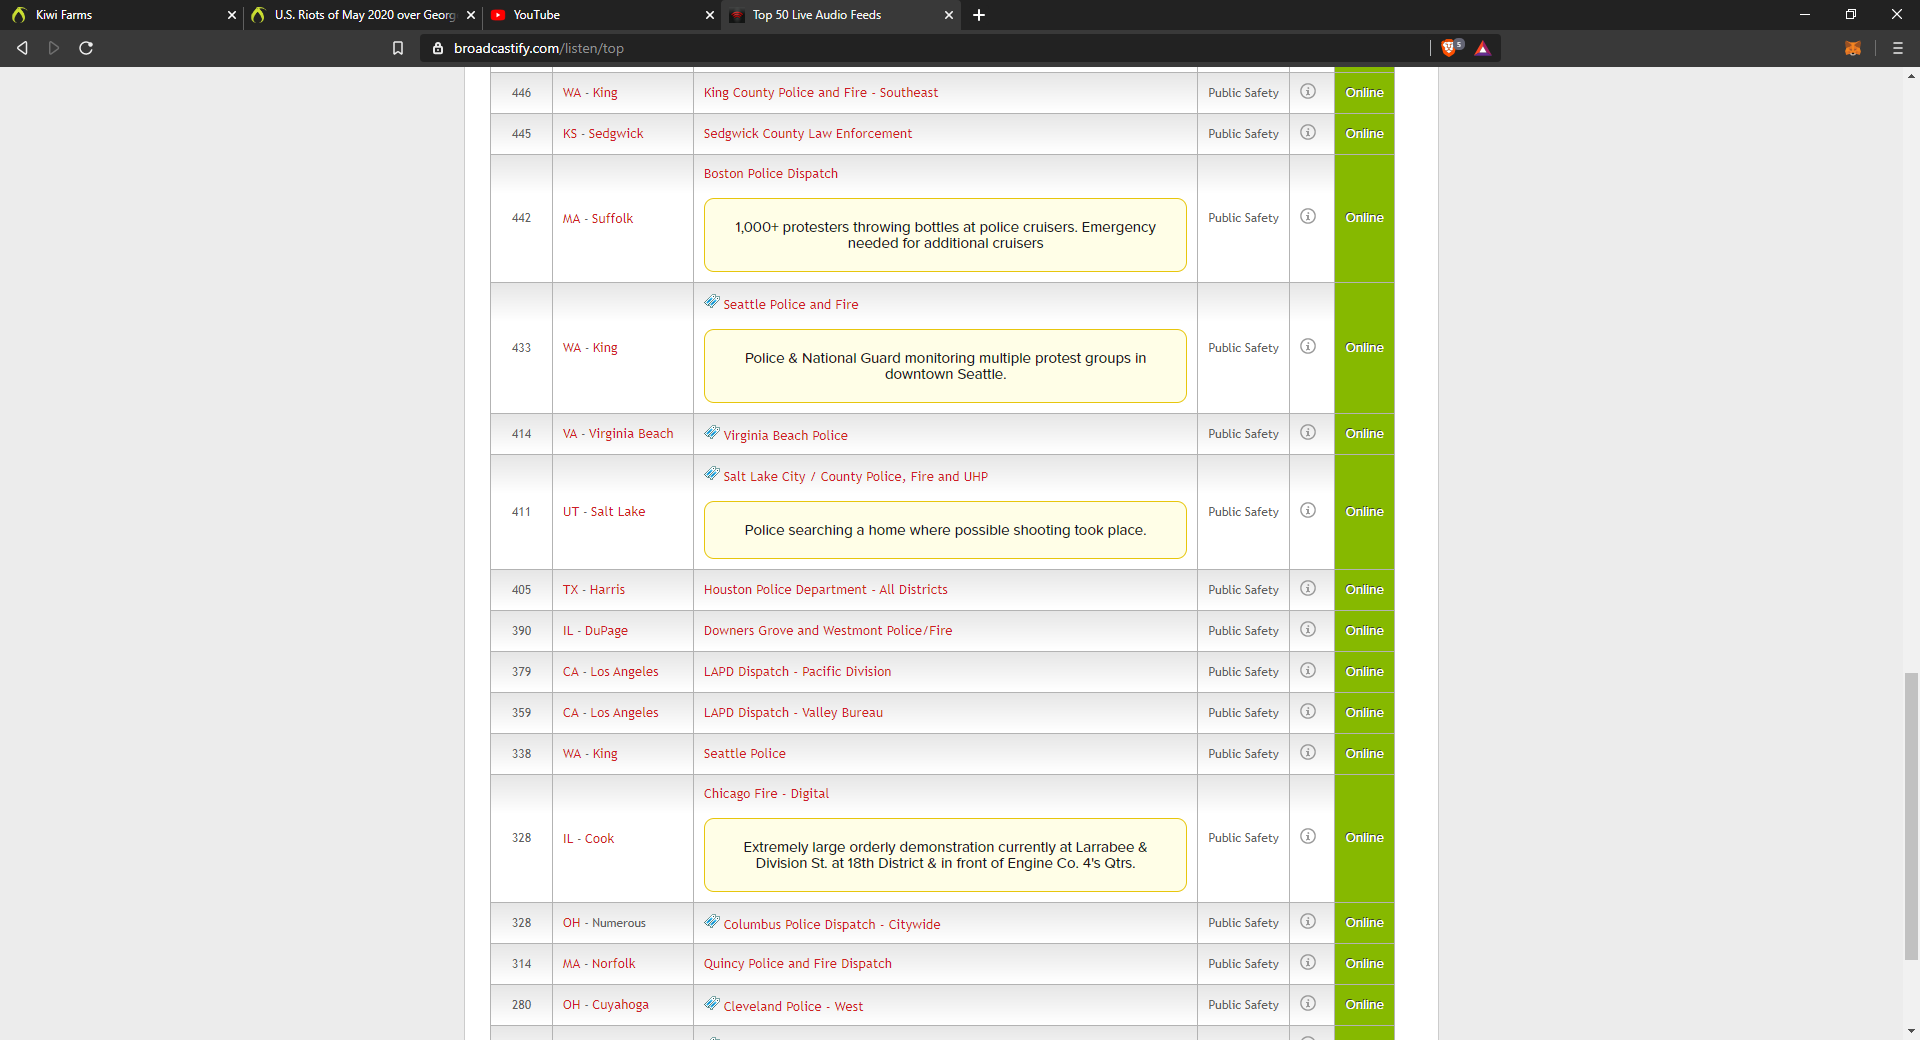Open a new browser tab

point(979,15)
